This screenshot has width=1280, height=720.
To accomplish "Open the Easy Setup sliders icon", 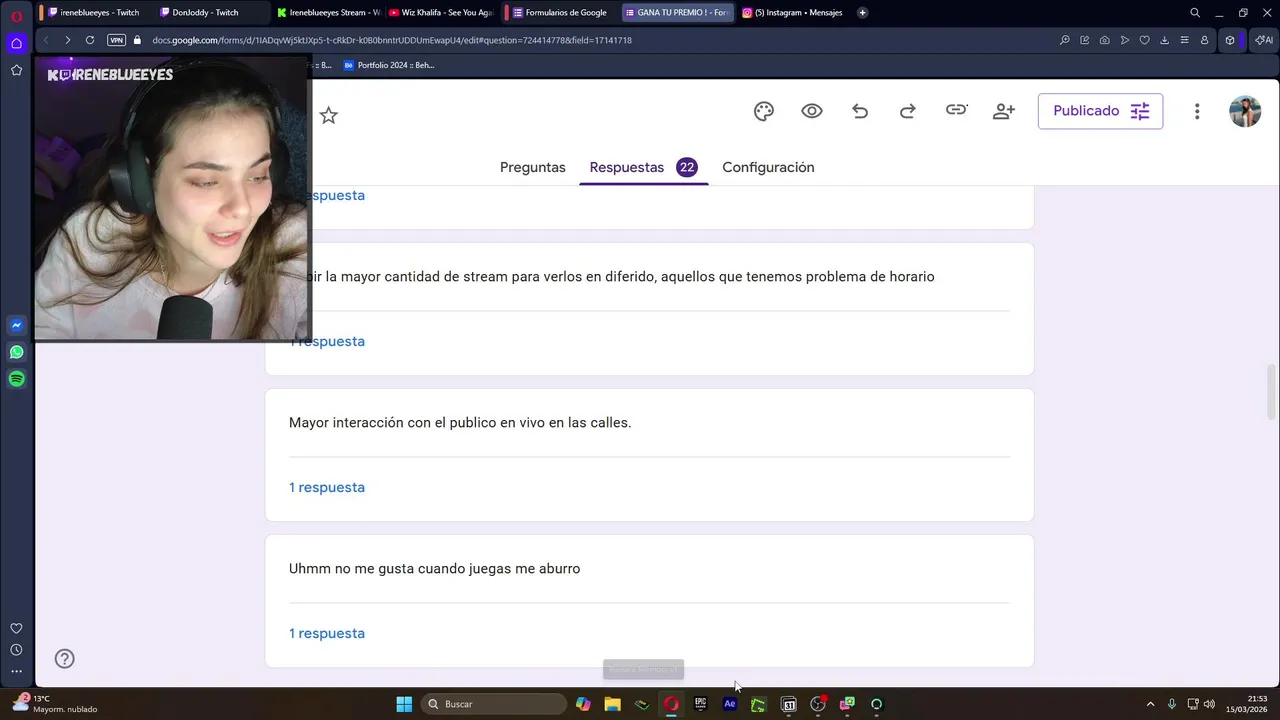I will tap(1184, 40).
